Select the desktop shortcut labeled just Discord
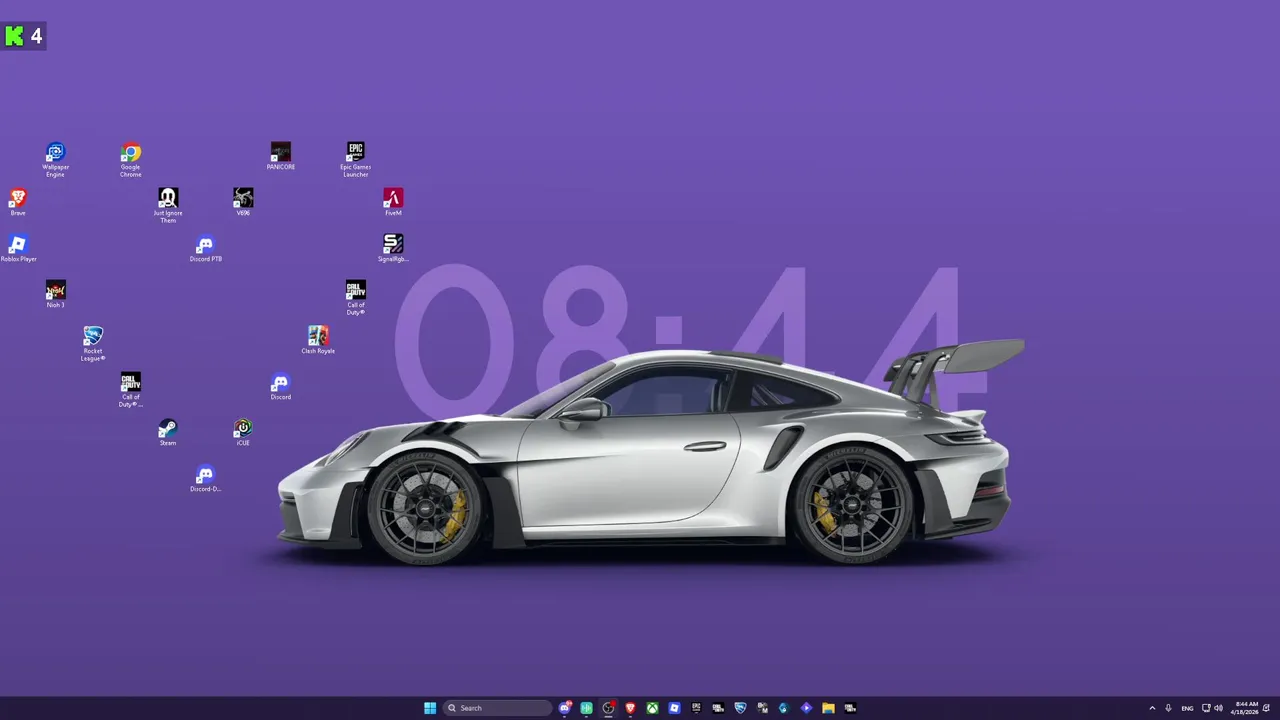This screenshot has height=720, width=1280. tap(281, 386)
